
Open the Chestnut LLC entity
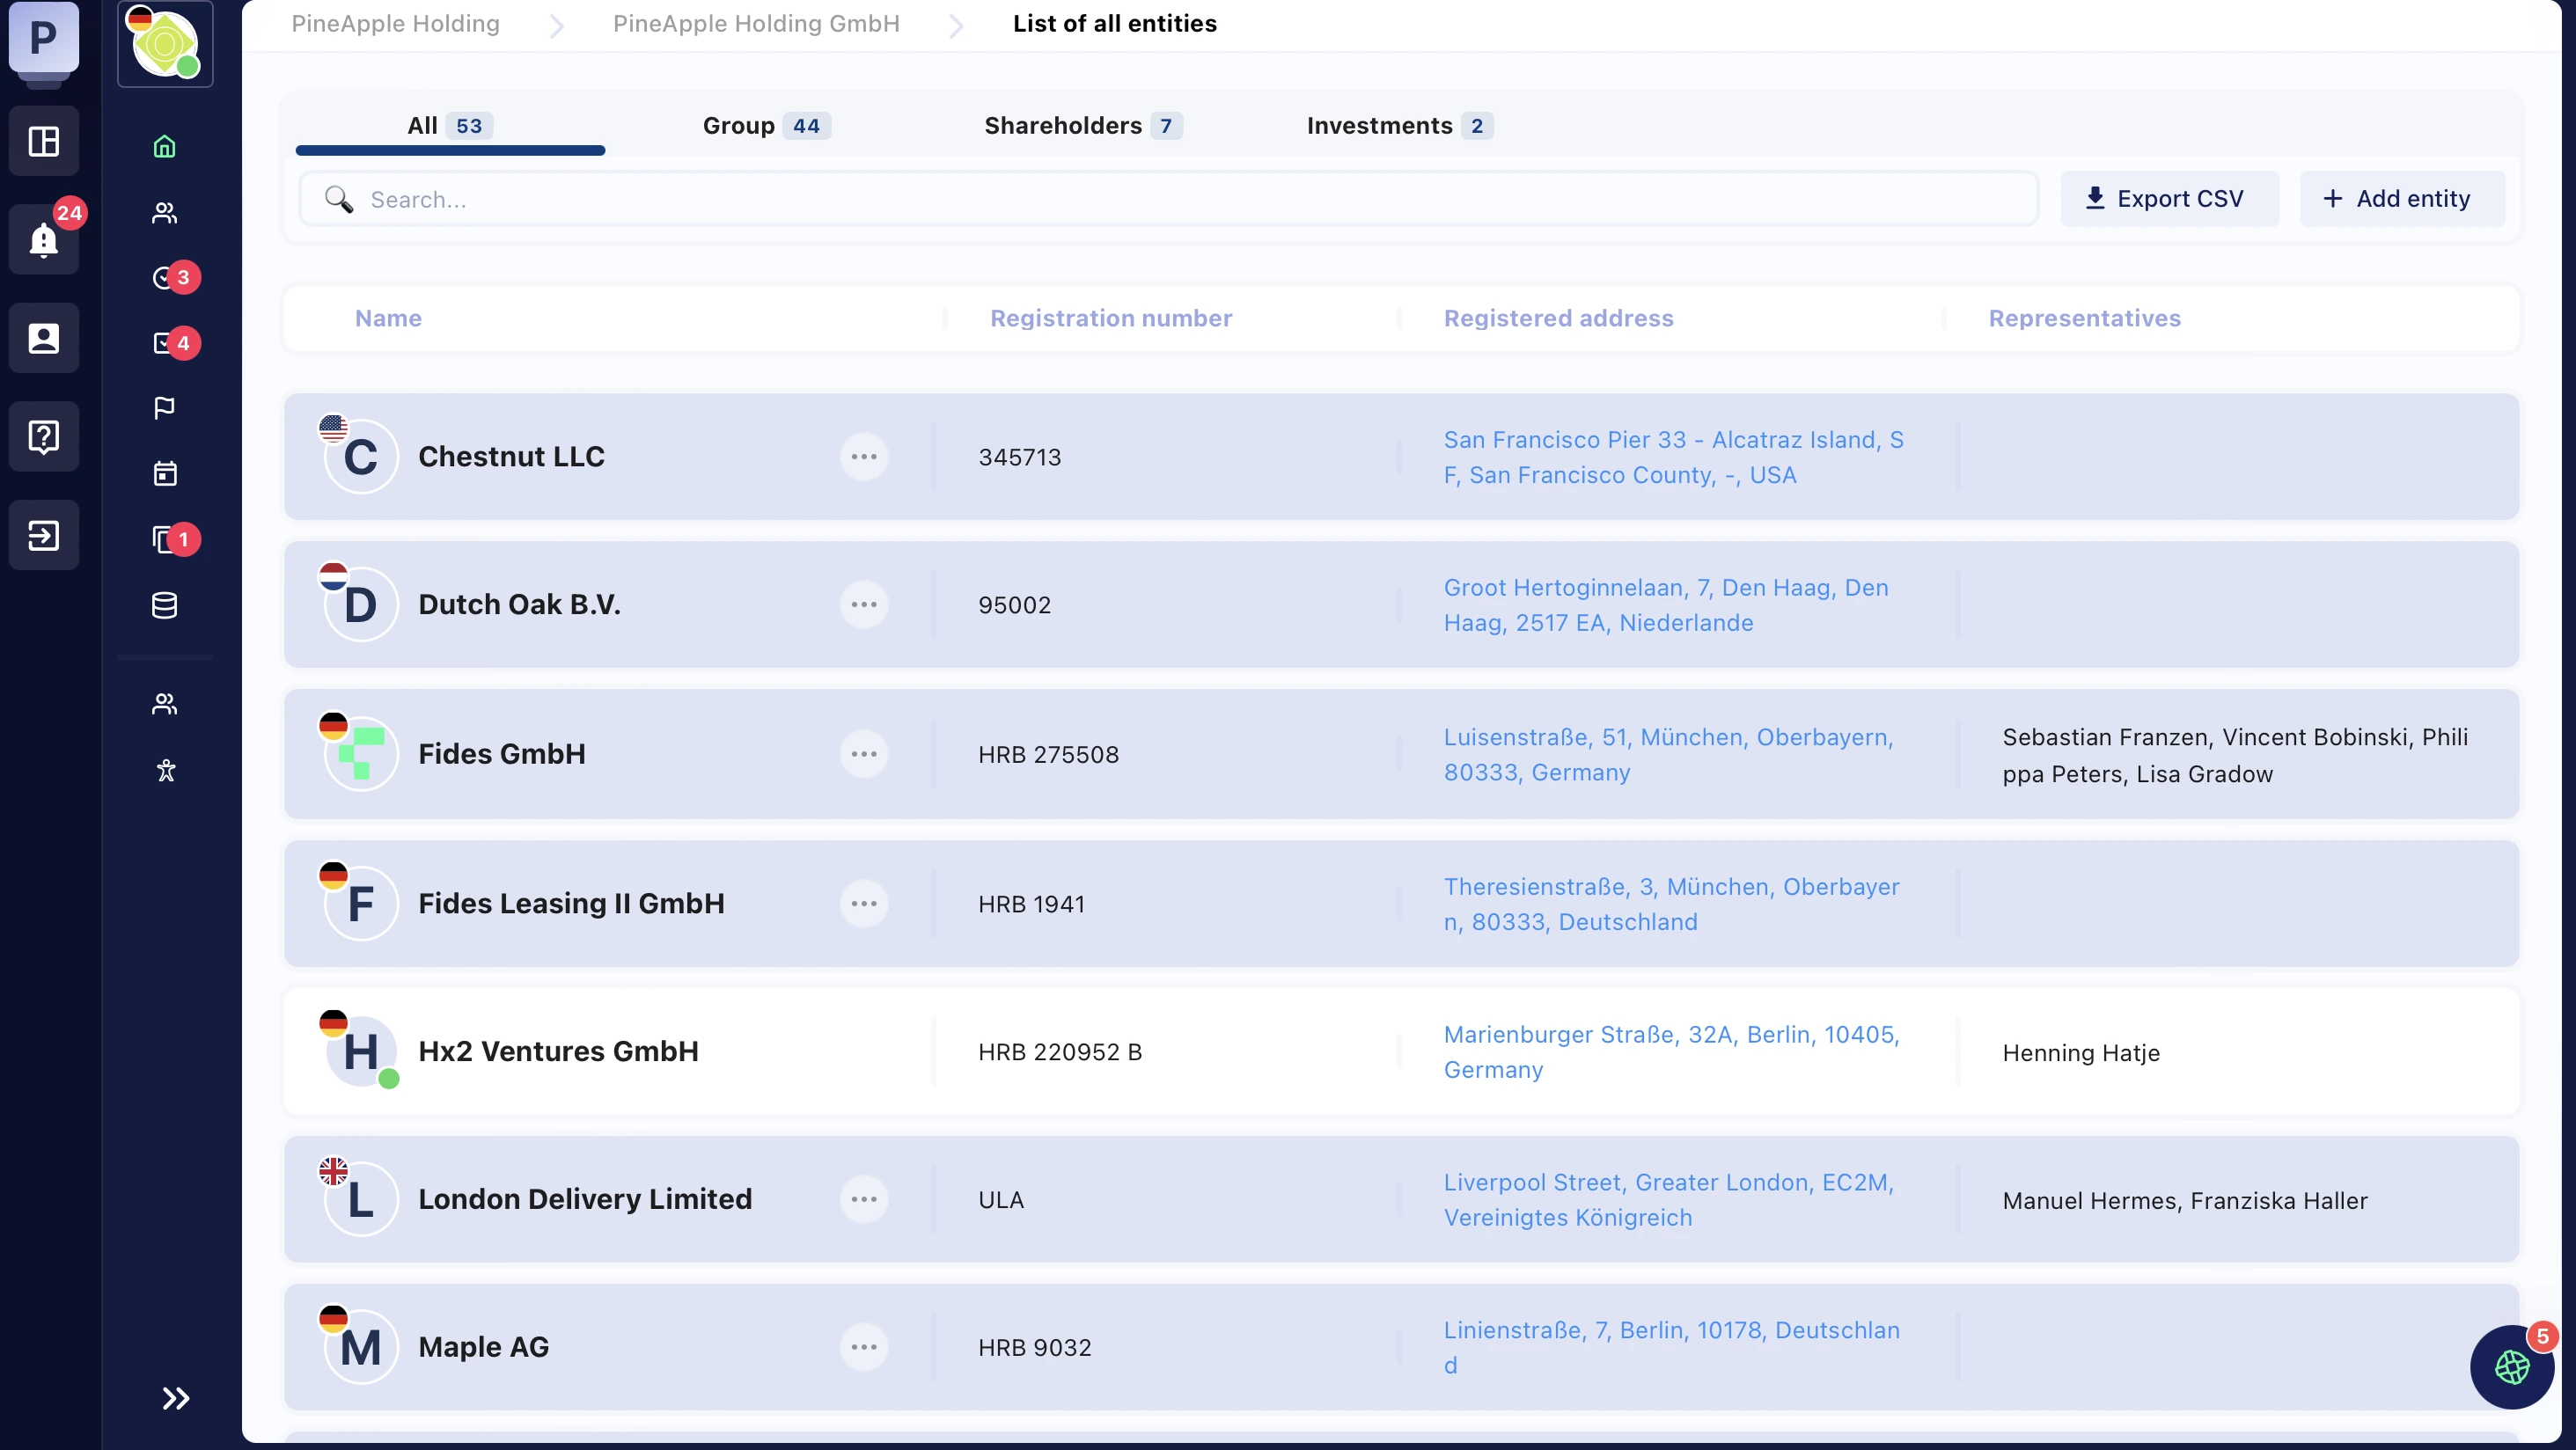(511, 457)
